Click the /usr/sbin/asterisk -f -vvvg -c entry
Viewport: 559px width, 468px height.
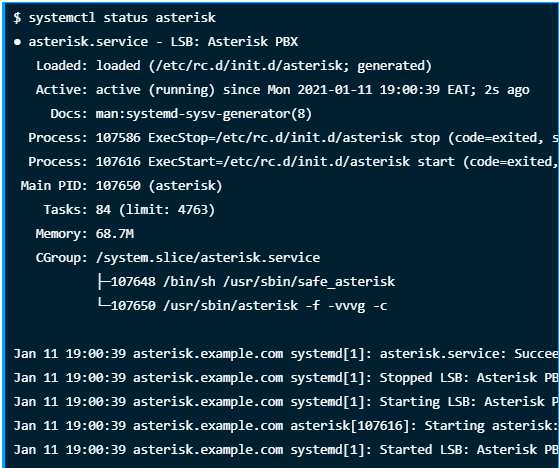click(275, 306)
